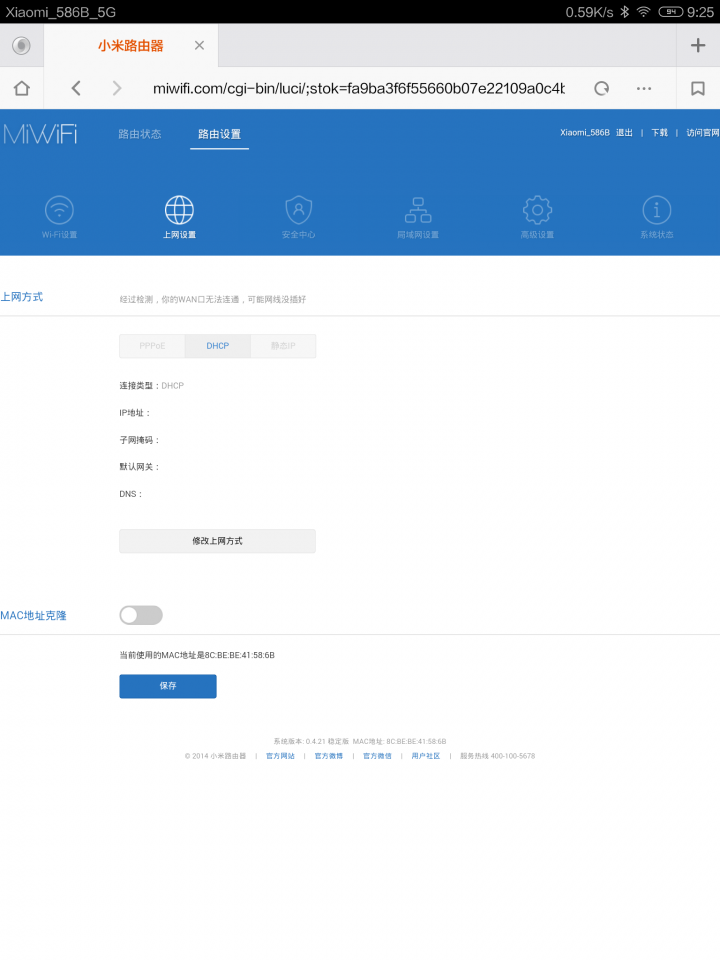Click 系统版本 footer text
720x960 pixels.
tap(311, 741)
